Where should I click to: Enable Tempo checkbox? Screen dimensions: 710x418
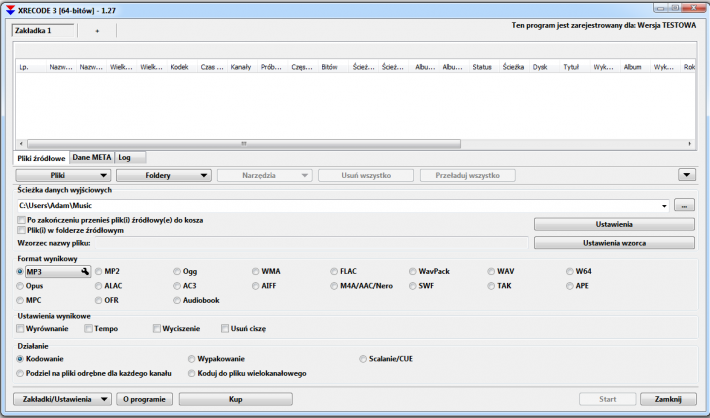tap(88, 328)
